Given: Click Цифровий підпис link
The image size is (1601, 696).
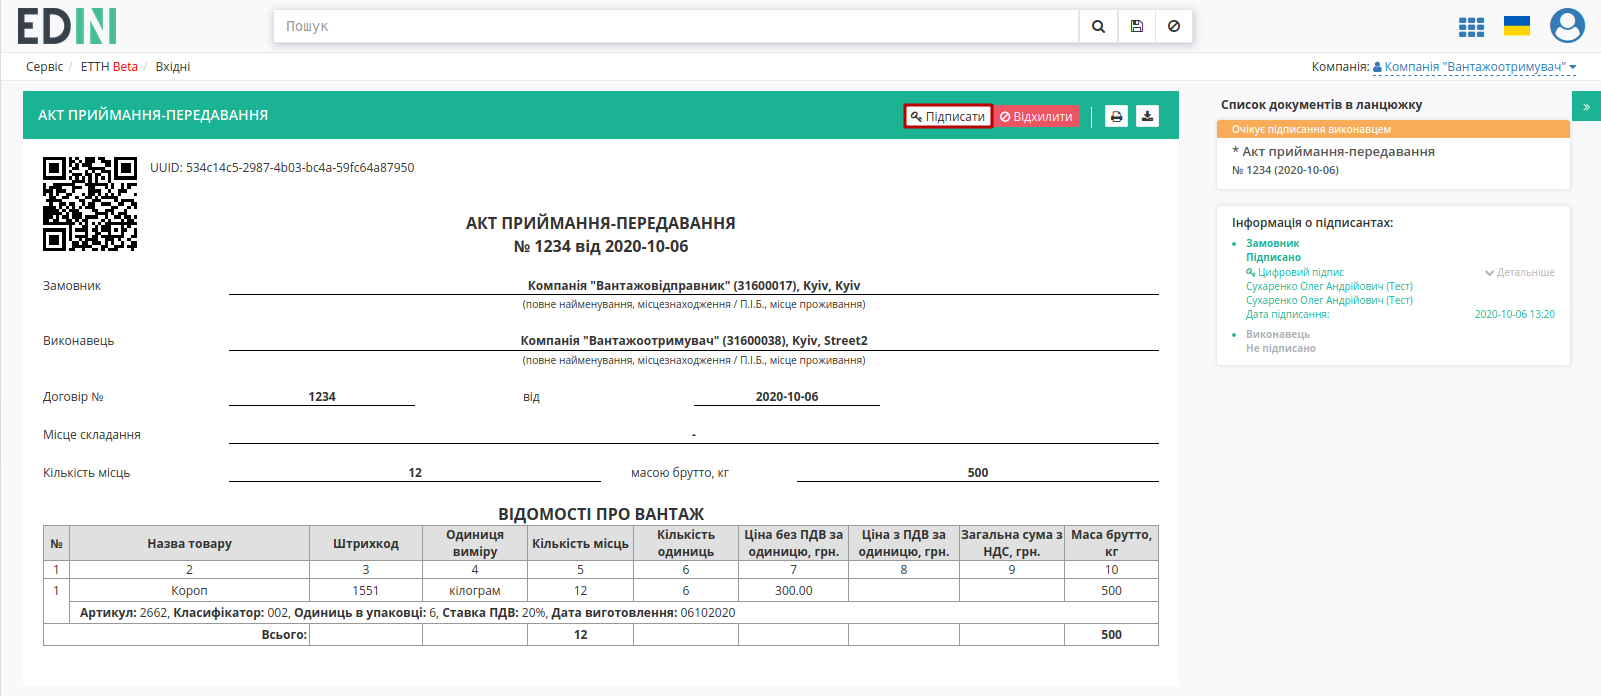Looking at the screenshot, I should [x=1295, y=272].
